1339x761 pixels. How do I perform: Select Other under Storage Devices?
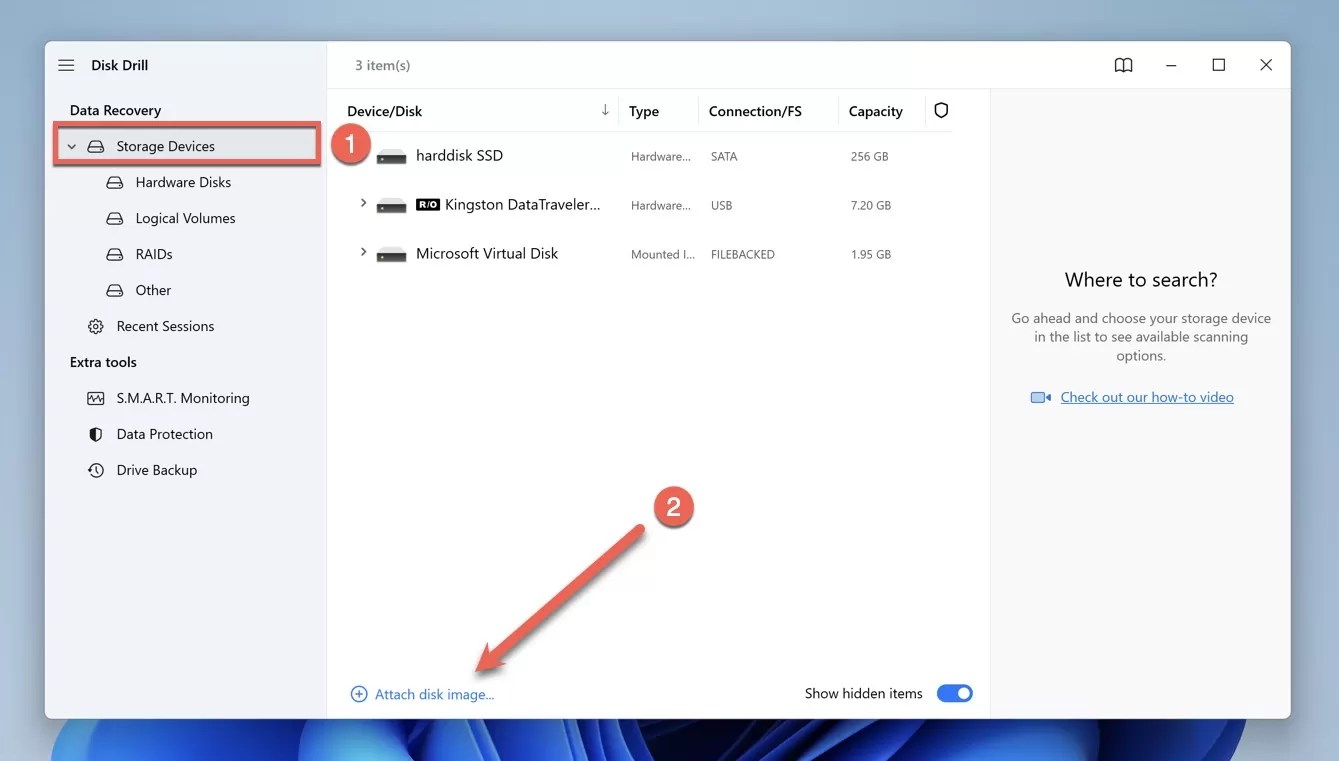(152, 289)
